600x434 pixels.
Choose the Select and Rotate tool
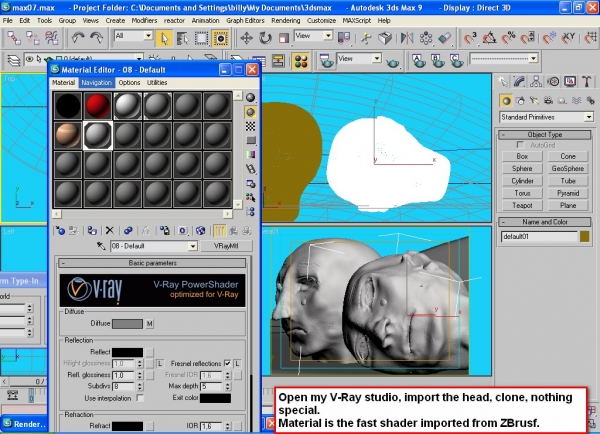[265, 38]
